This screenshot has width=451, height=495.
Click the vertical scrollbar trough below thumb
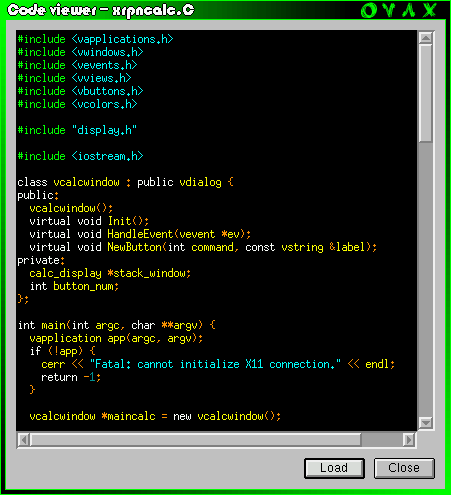coord(426,279)
